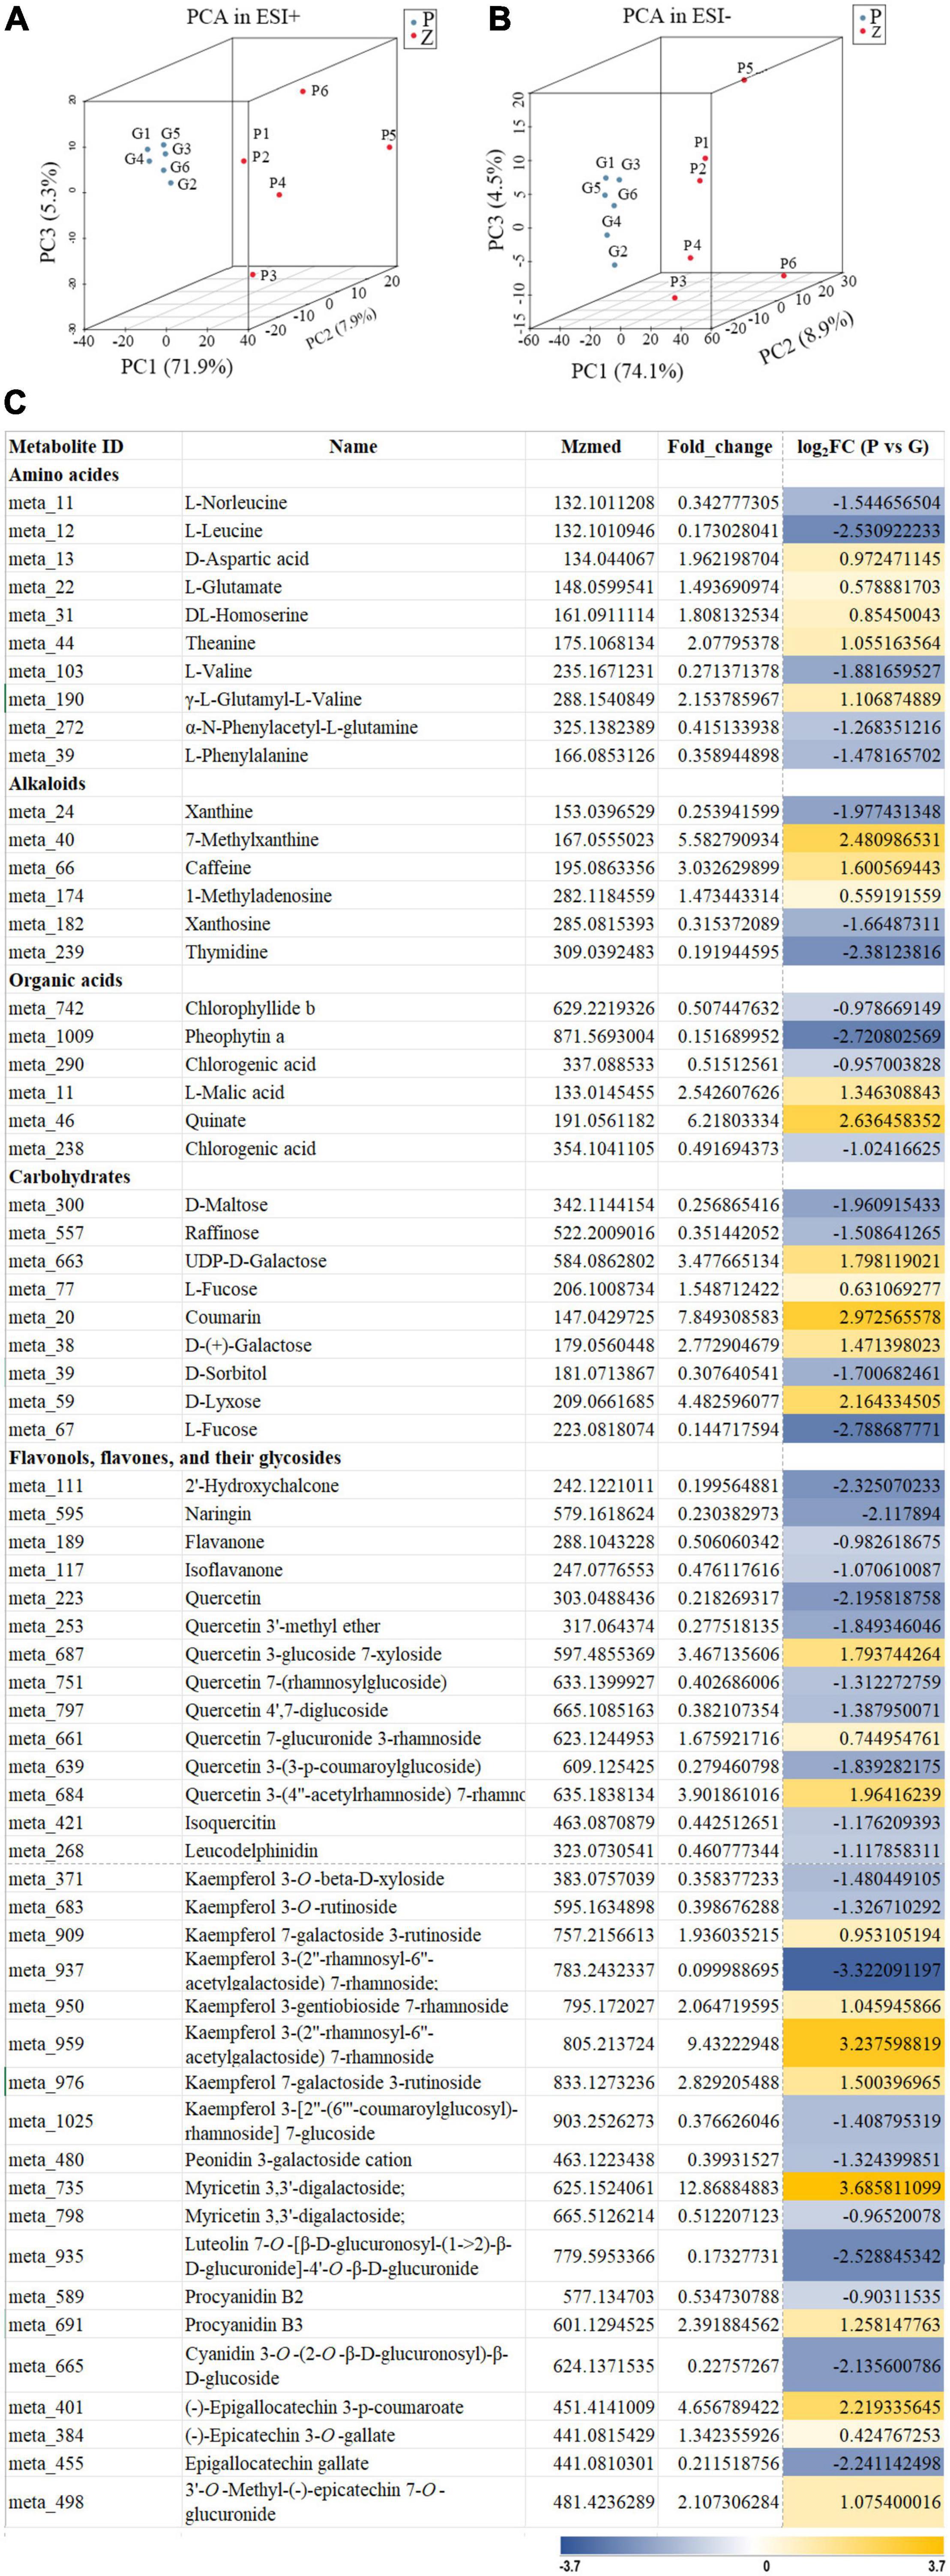The image size is (950, 2576).
Task: Click the panel label C
Action: [16, 402]
